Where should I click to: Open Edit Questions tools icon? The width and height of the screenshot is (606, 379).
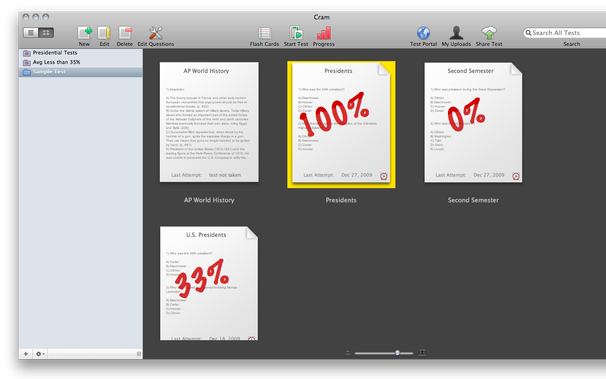coord(156,33)
